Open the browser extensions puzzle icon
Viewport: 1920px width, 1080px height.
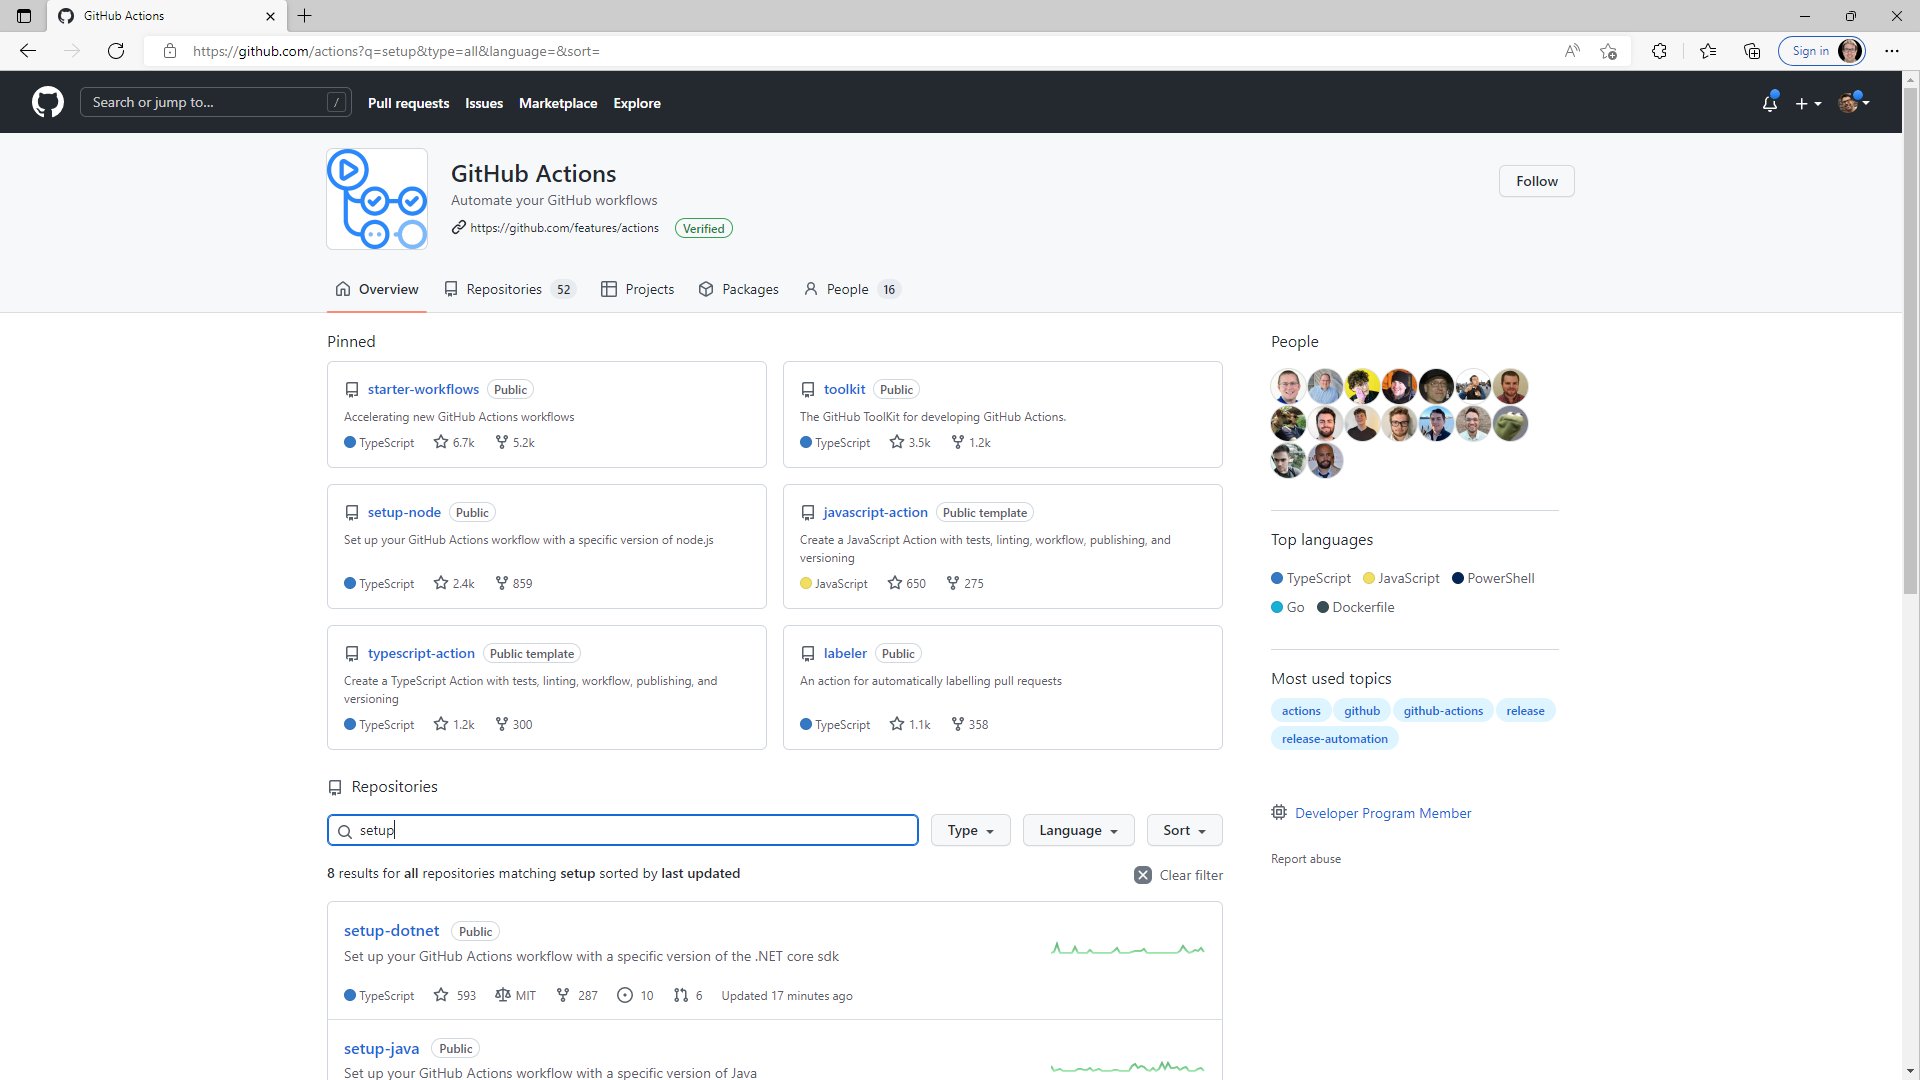(x=1659, y=51)
